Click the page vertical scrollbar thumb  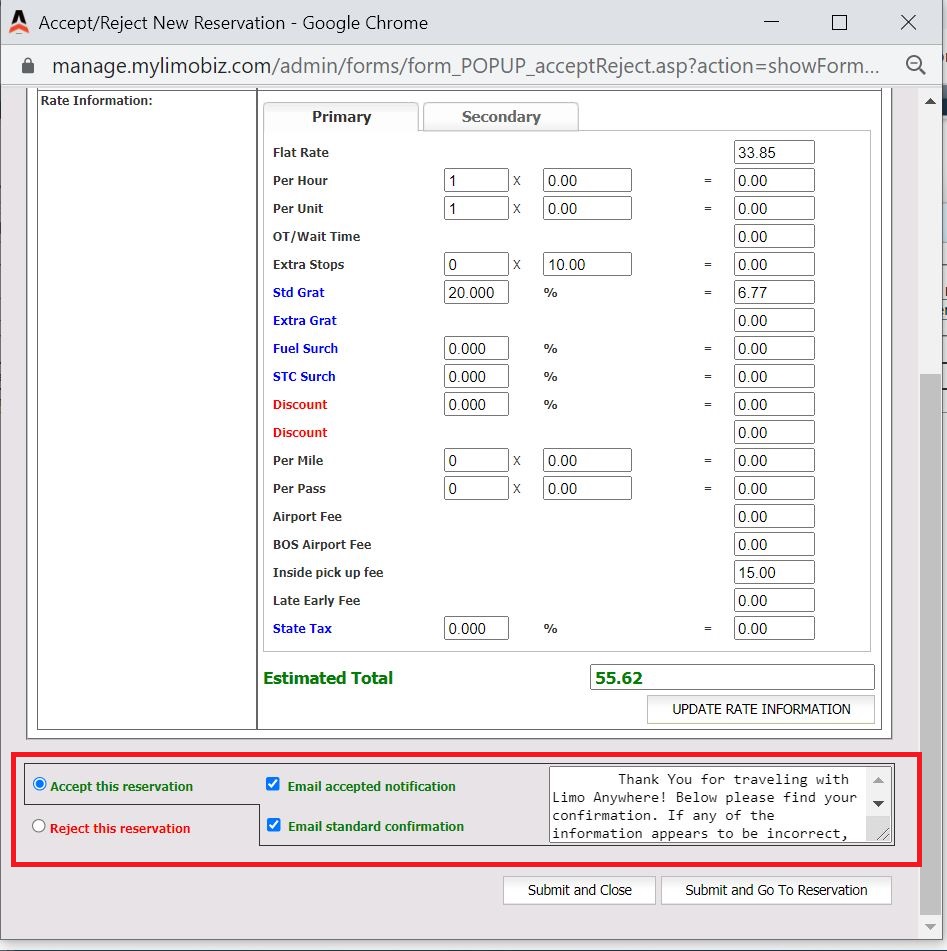[x=930, y=640]
